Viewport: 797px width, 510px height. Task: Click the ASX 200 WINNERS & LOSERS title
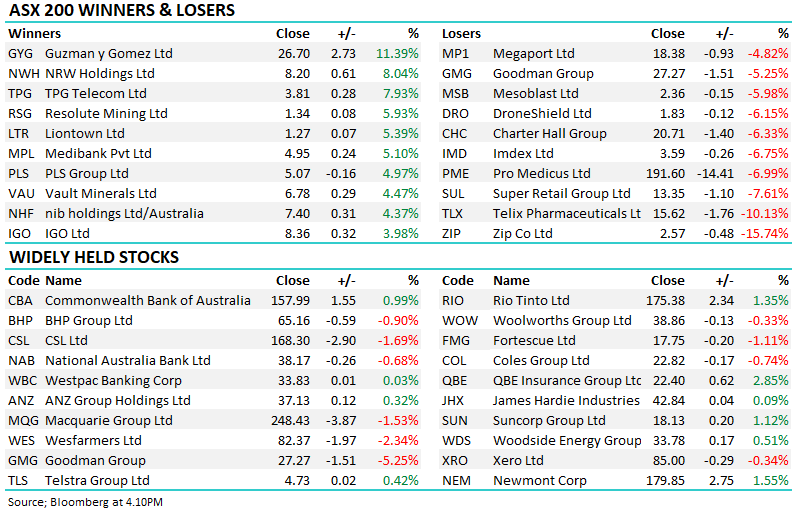pyautogui.click(x=122, y=10)
